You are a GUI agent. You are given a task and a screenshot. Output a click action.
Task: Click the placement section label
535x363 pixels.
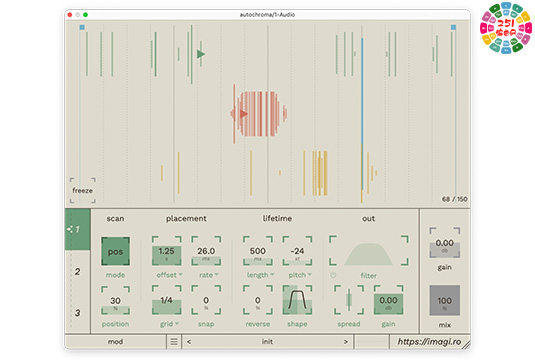pos(186,219)
